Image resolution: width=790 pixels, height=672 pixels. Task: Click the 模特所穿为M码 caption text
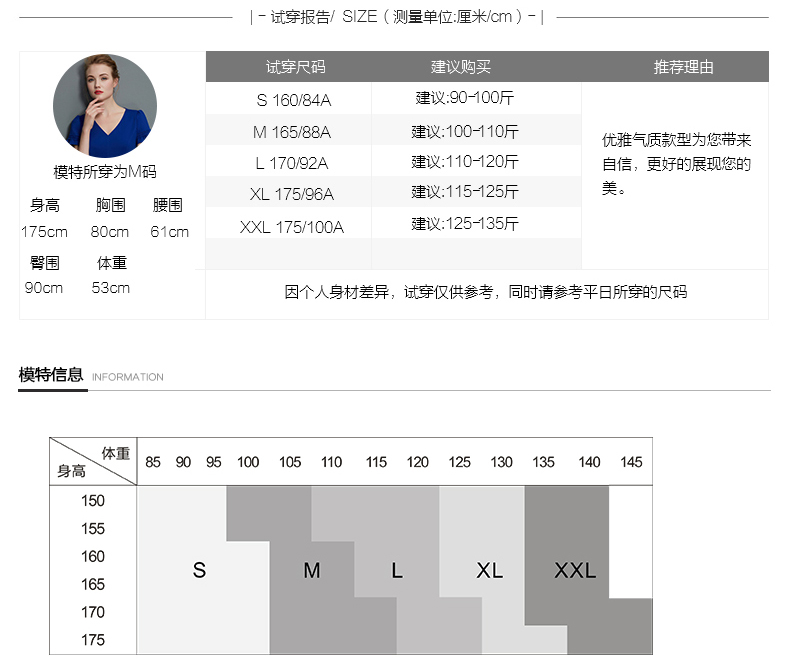(104, 172)
